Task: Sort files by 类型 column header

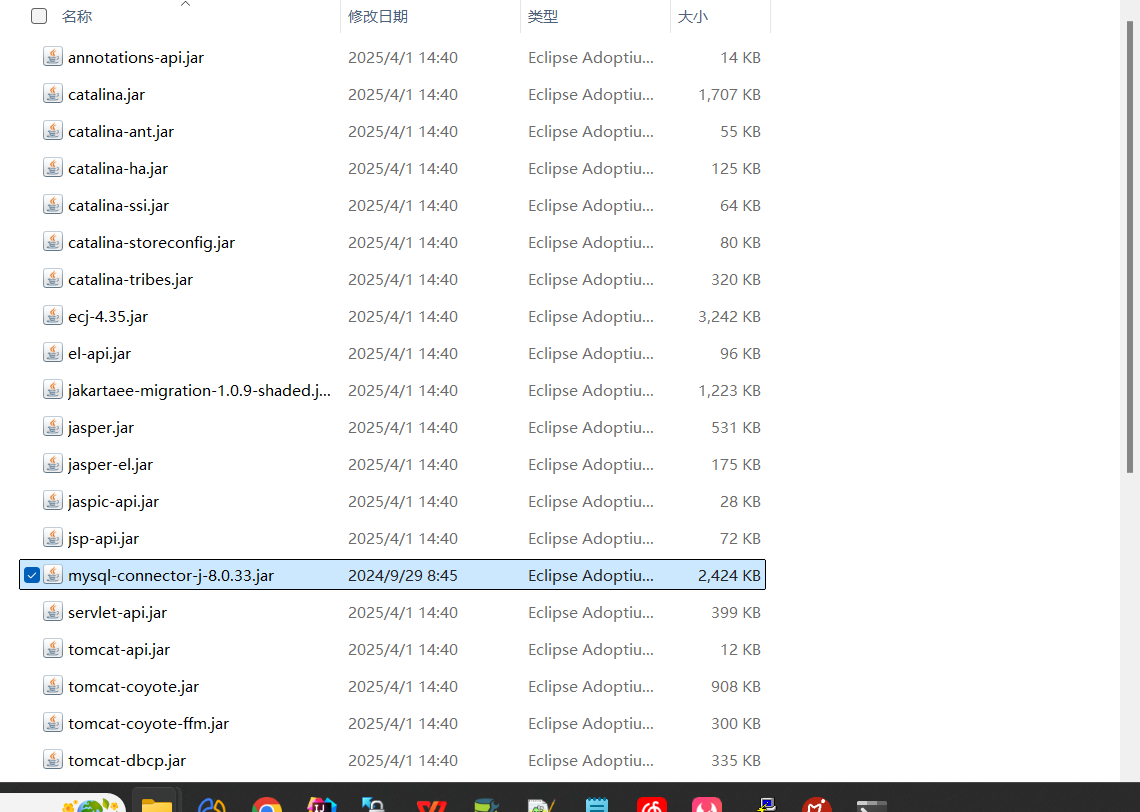Action: click(x=543, y=17)
